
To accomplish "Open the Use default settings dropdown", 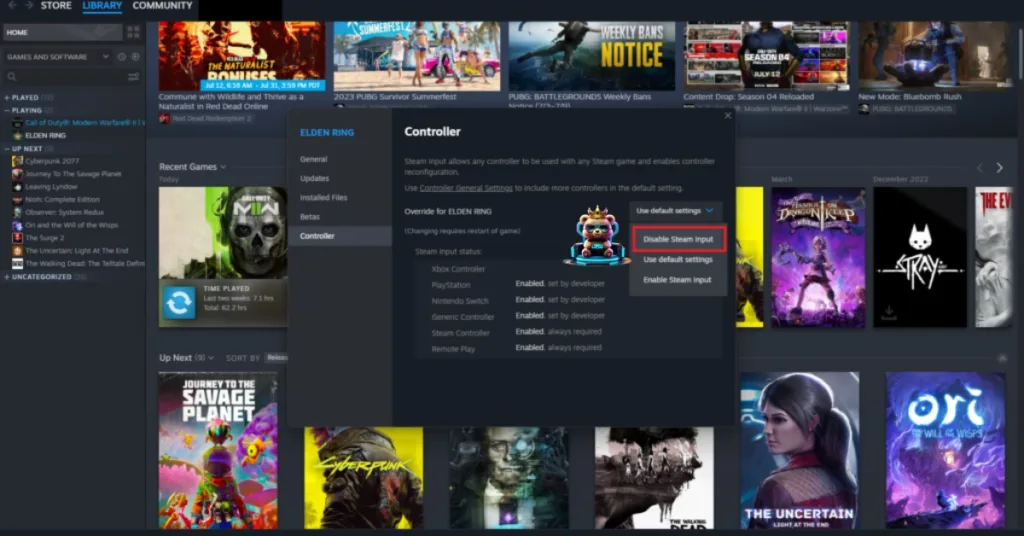I will tap(677, 210).
